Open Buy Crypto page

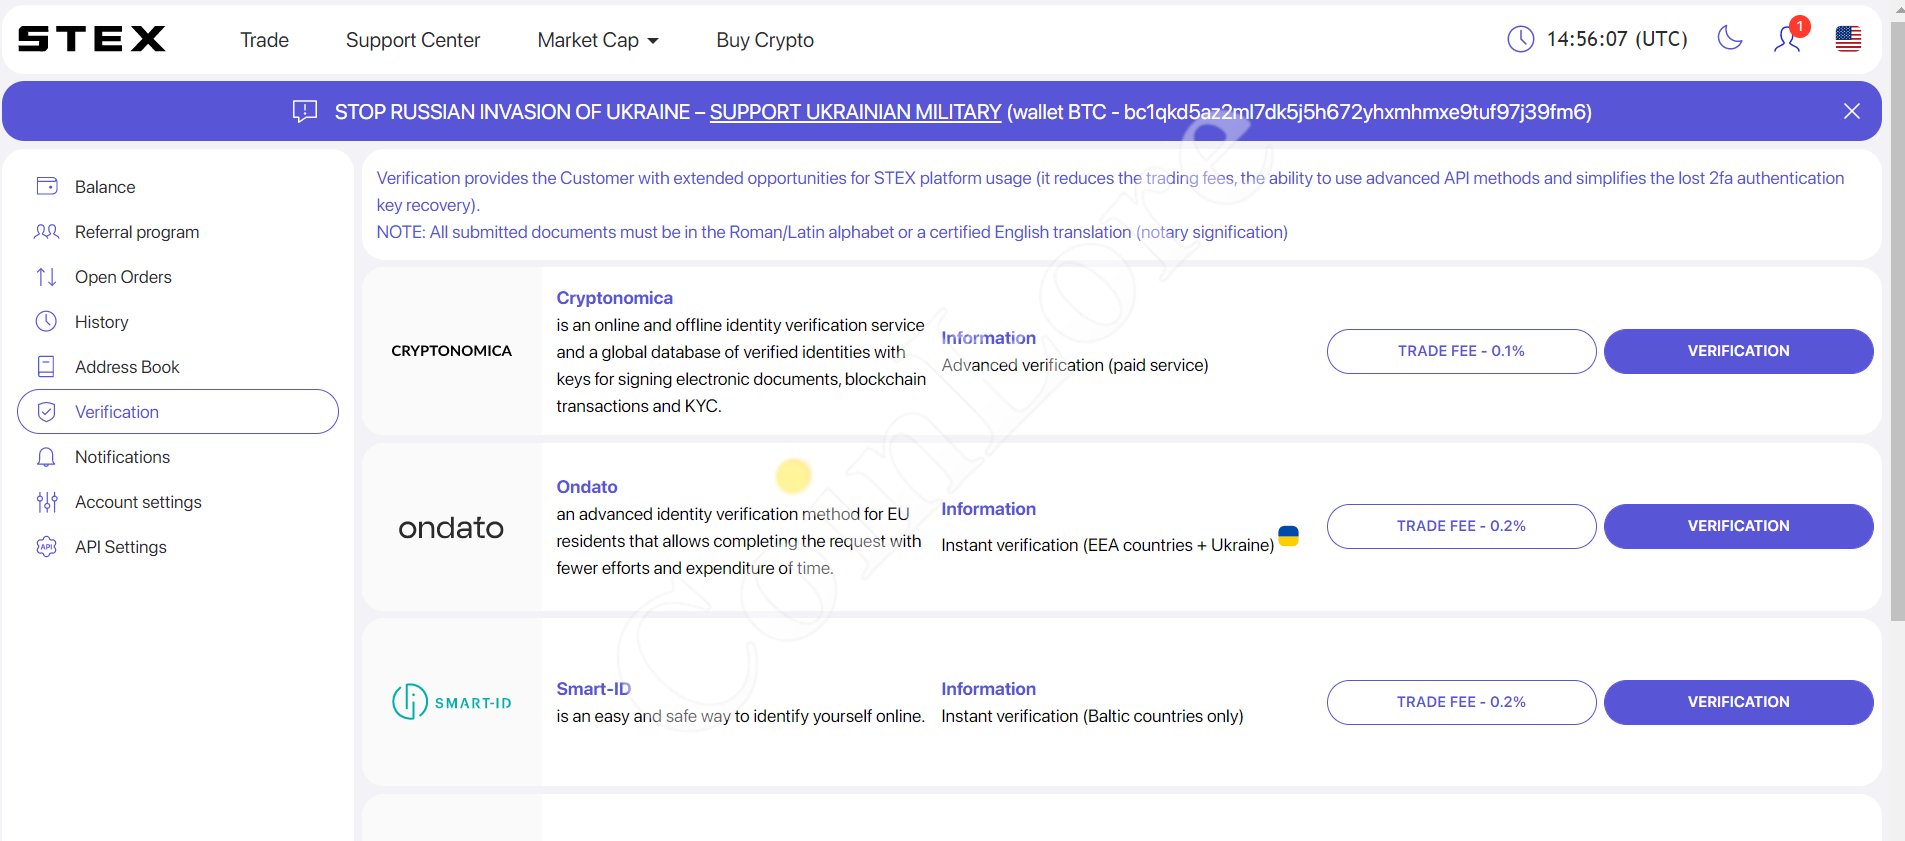765,40
